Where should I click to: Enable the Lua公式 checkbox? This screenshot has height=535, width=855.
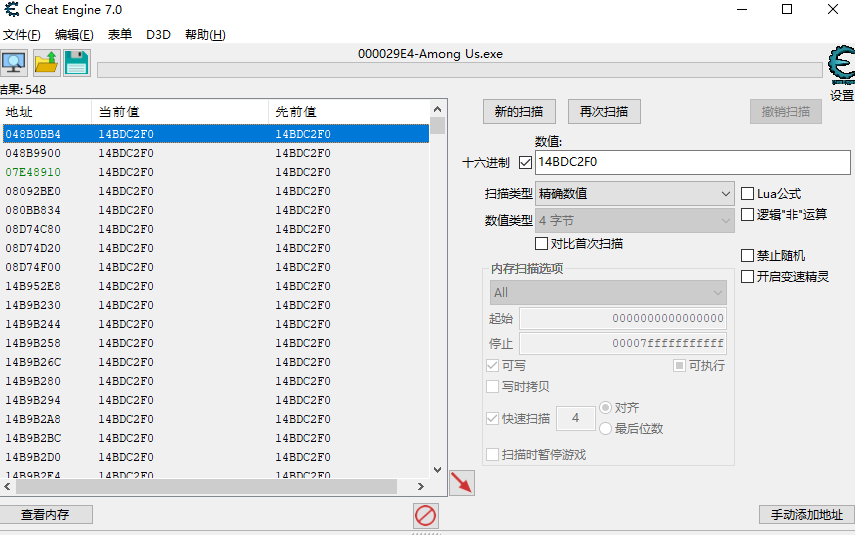pyautogui.click(x=748, y=194)
